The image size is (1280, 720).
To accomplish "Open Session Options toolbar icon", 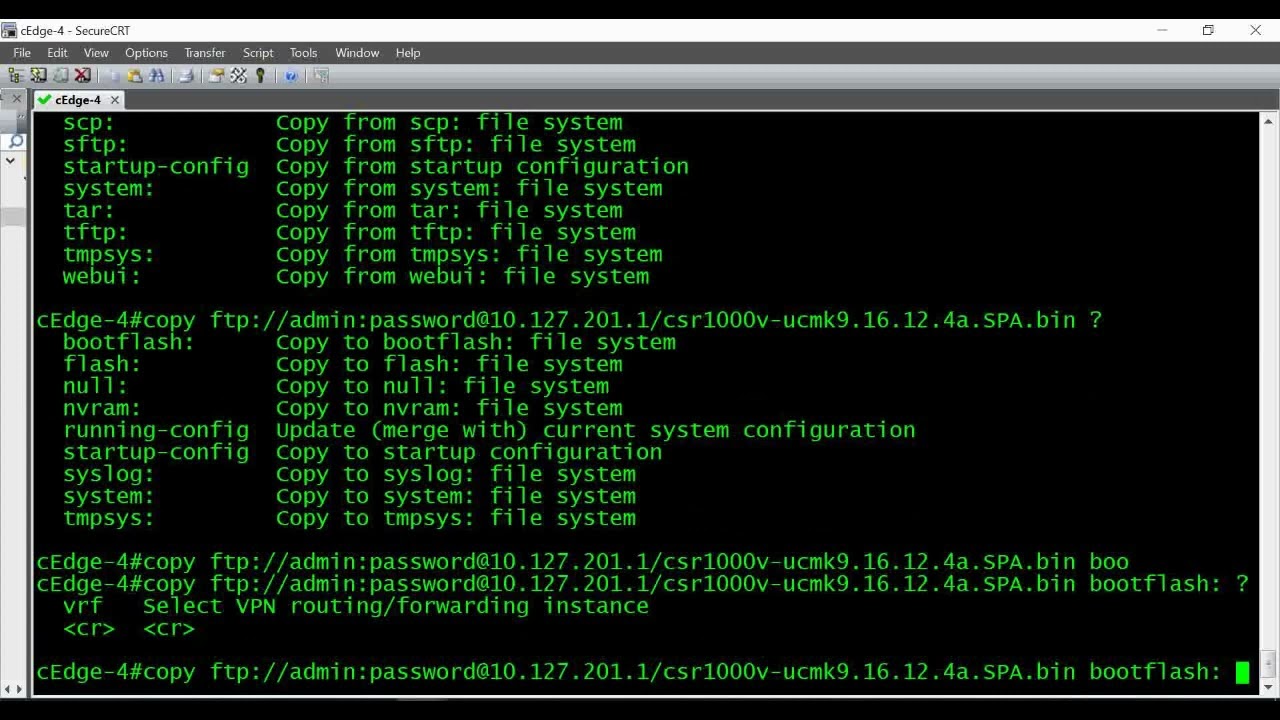I will tap(216, 75).
